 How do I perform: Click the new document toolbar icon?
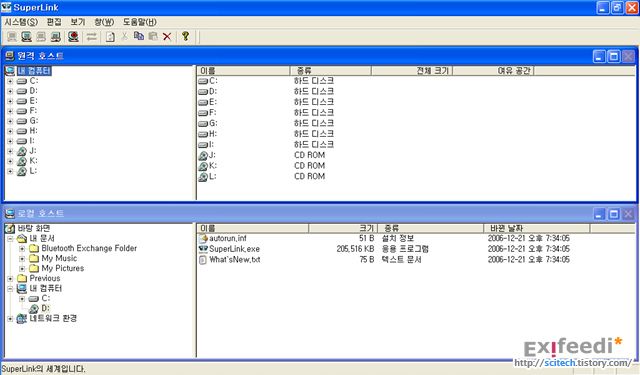coord(110,37)
